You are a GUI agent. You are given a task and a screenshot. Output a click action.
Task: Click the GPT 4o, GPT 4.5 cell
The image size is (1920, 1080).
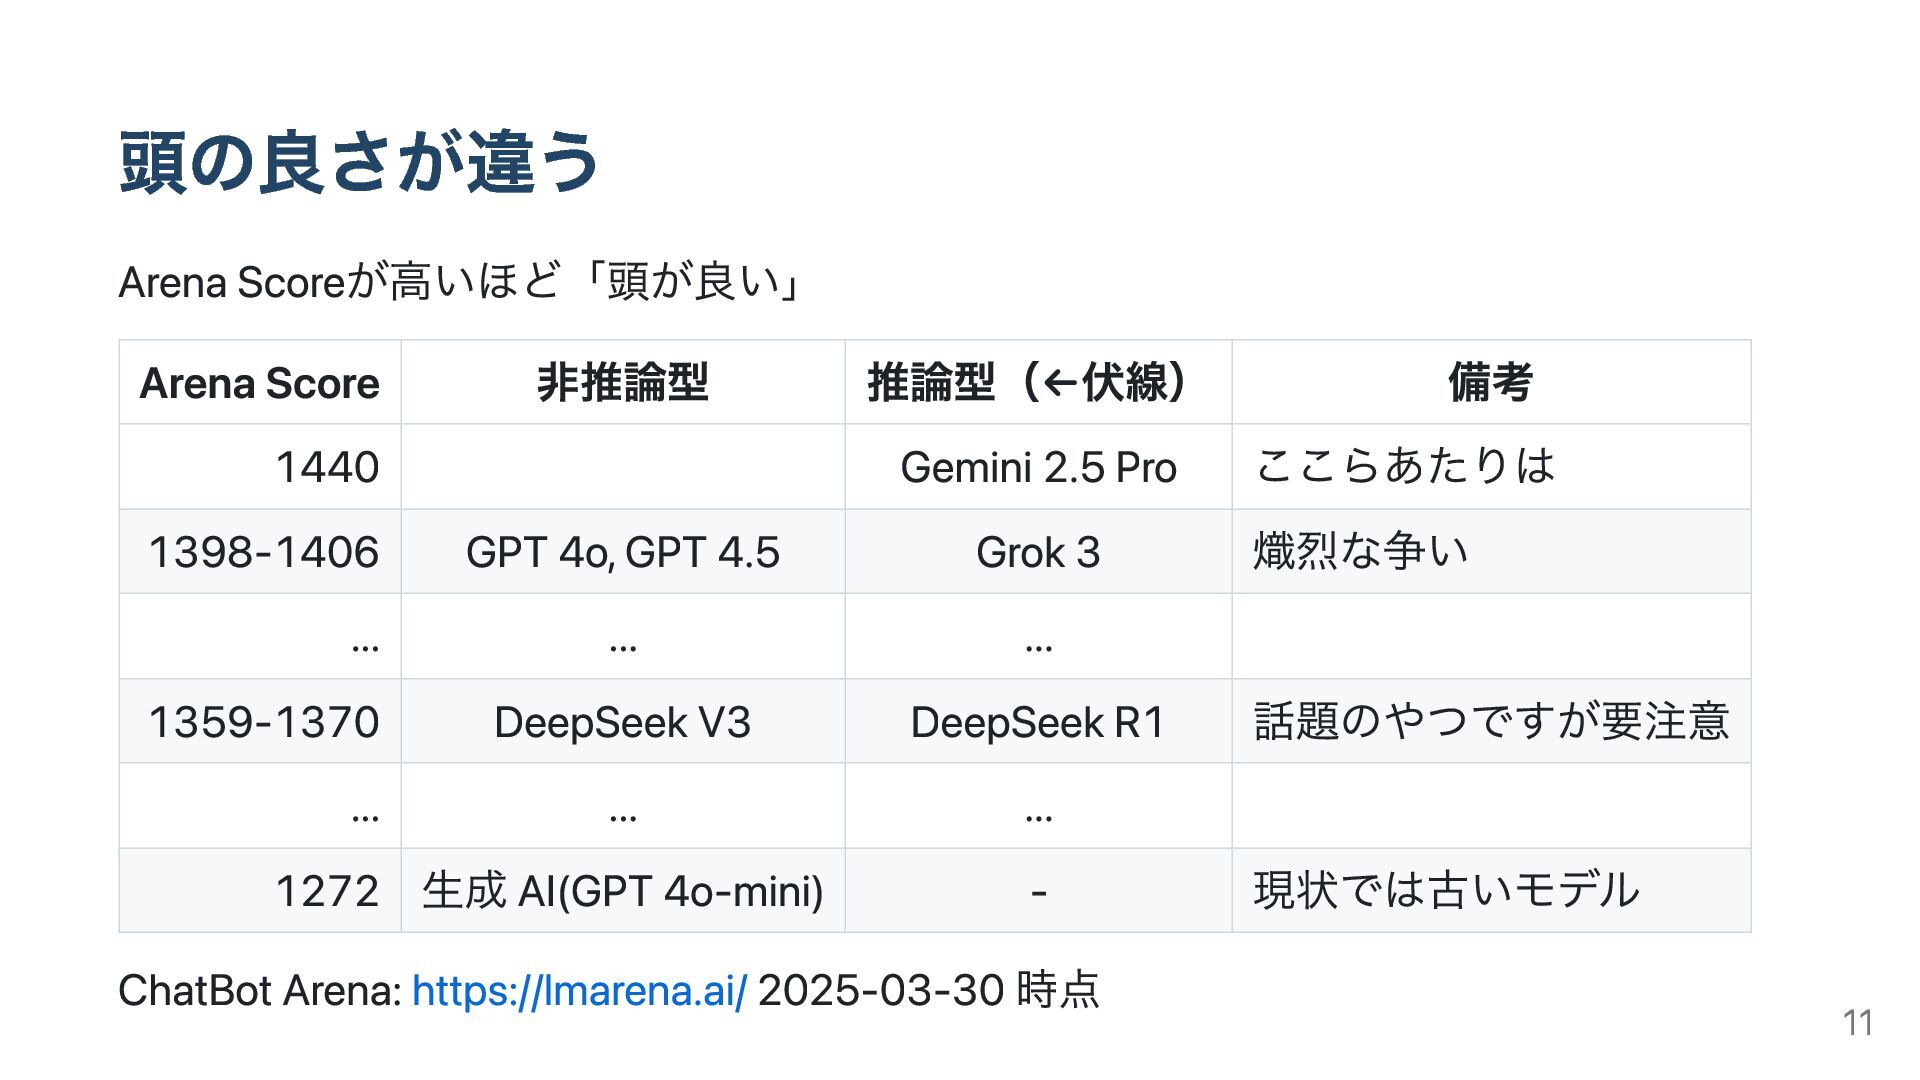pos(623,552)
